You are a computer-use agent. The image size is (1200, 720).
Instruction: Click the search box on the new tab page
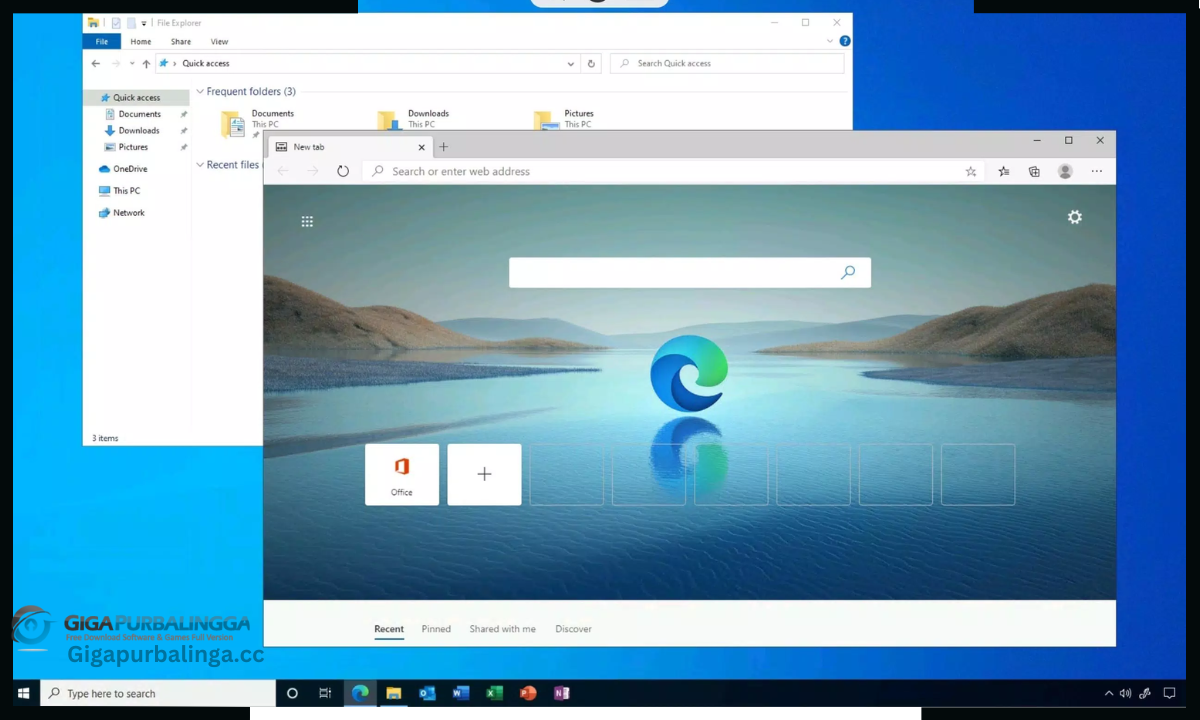690,273
